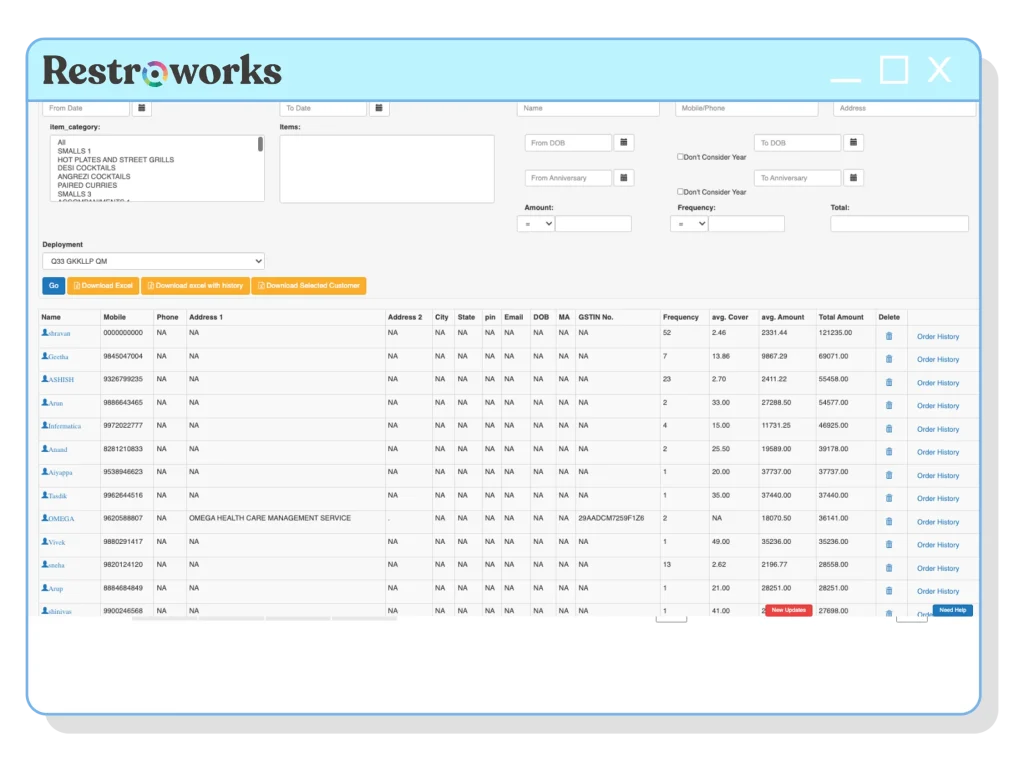Open the To Date calendar picker

pos(378,107)
